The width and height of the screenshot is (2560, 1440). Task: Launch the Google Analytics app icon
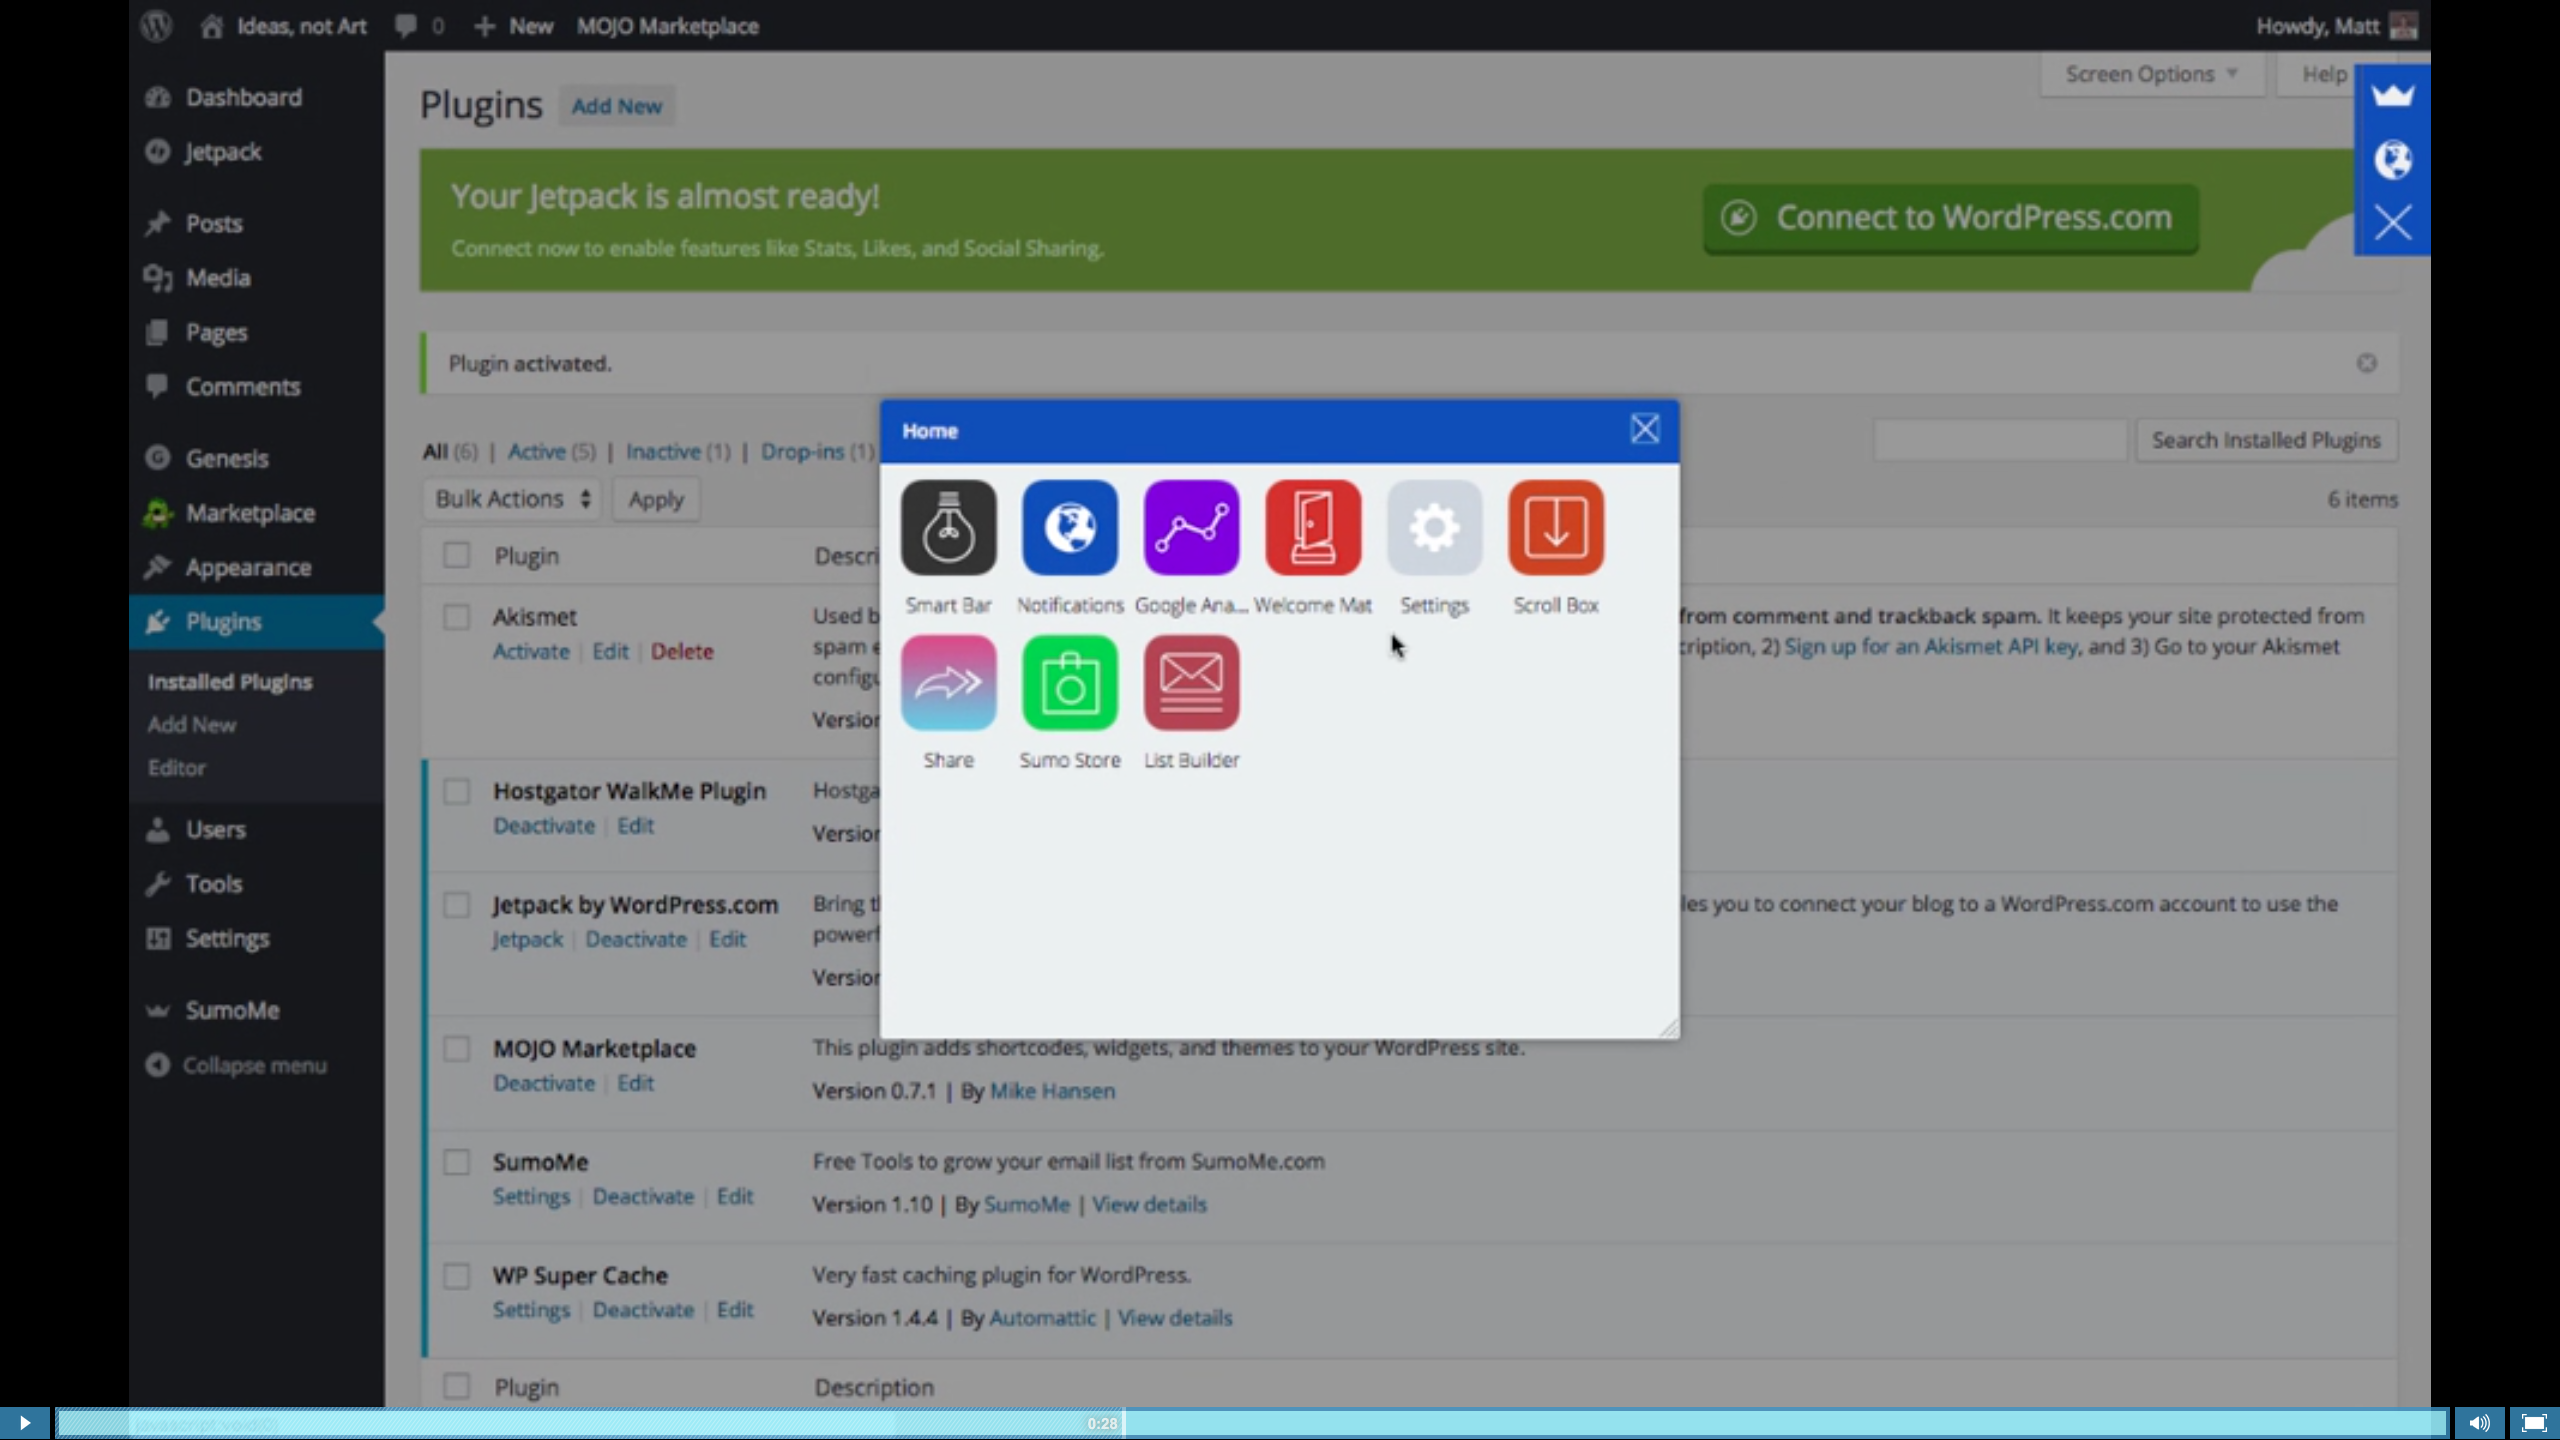(1191, 528)
